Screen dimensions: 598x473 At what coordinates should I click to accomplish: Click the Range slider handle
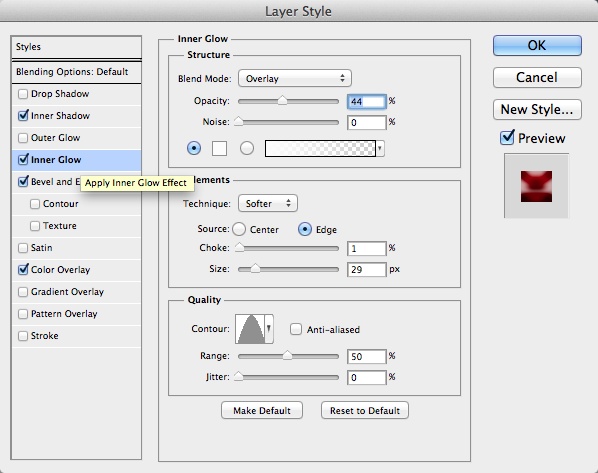pyautogui.click(x=287, y=356)
